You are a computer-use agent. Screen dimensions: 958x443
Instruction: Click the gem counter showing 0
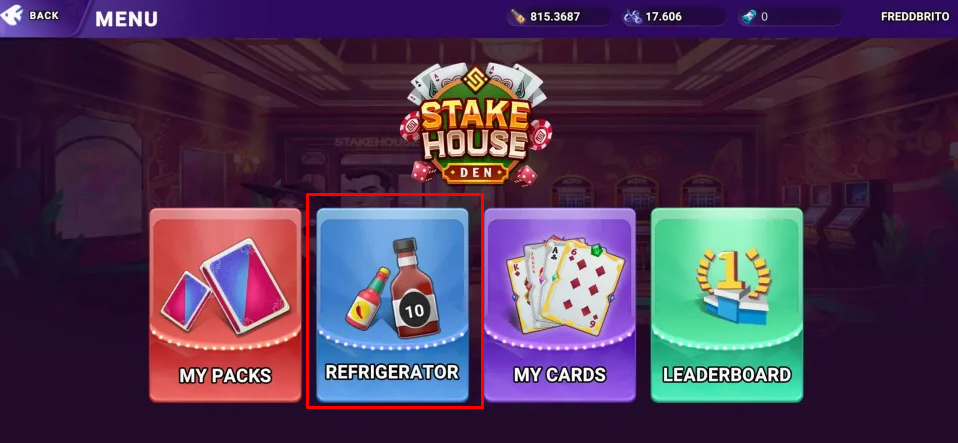790,16
